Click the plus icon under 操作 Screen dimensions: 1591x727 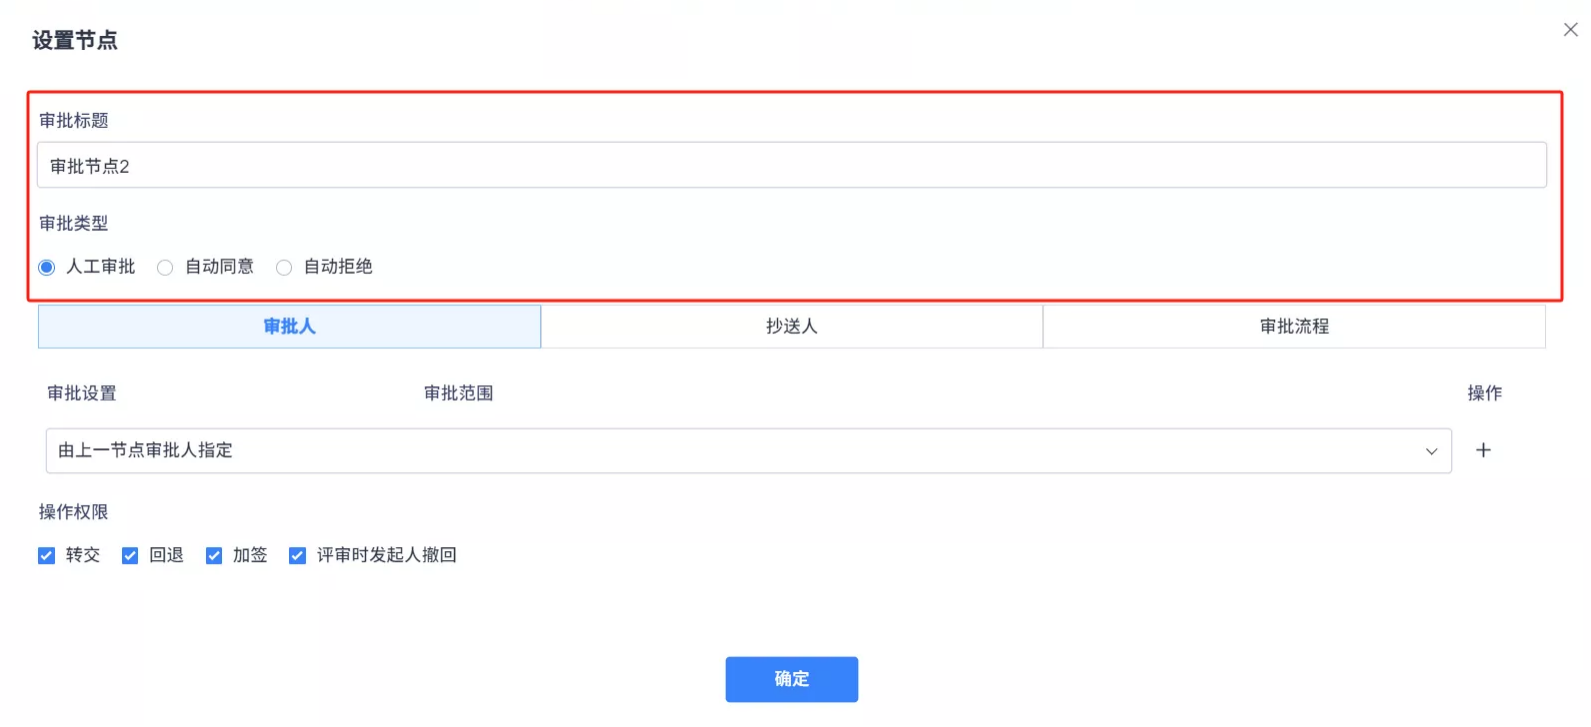point(1483,451)
